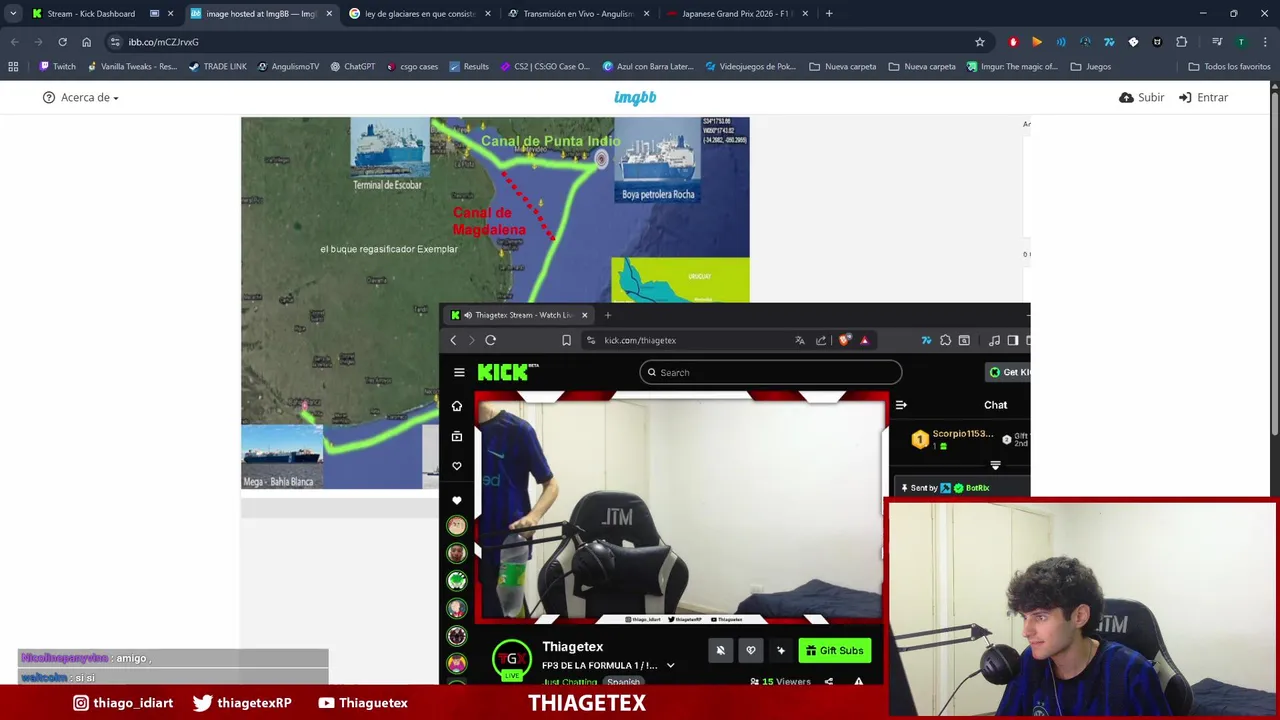Close the Stream - Kick Dashboard tab

point(171,14)
